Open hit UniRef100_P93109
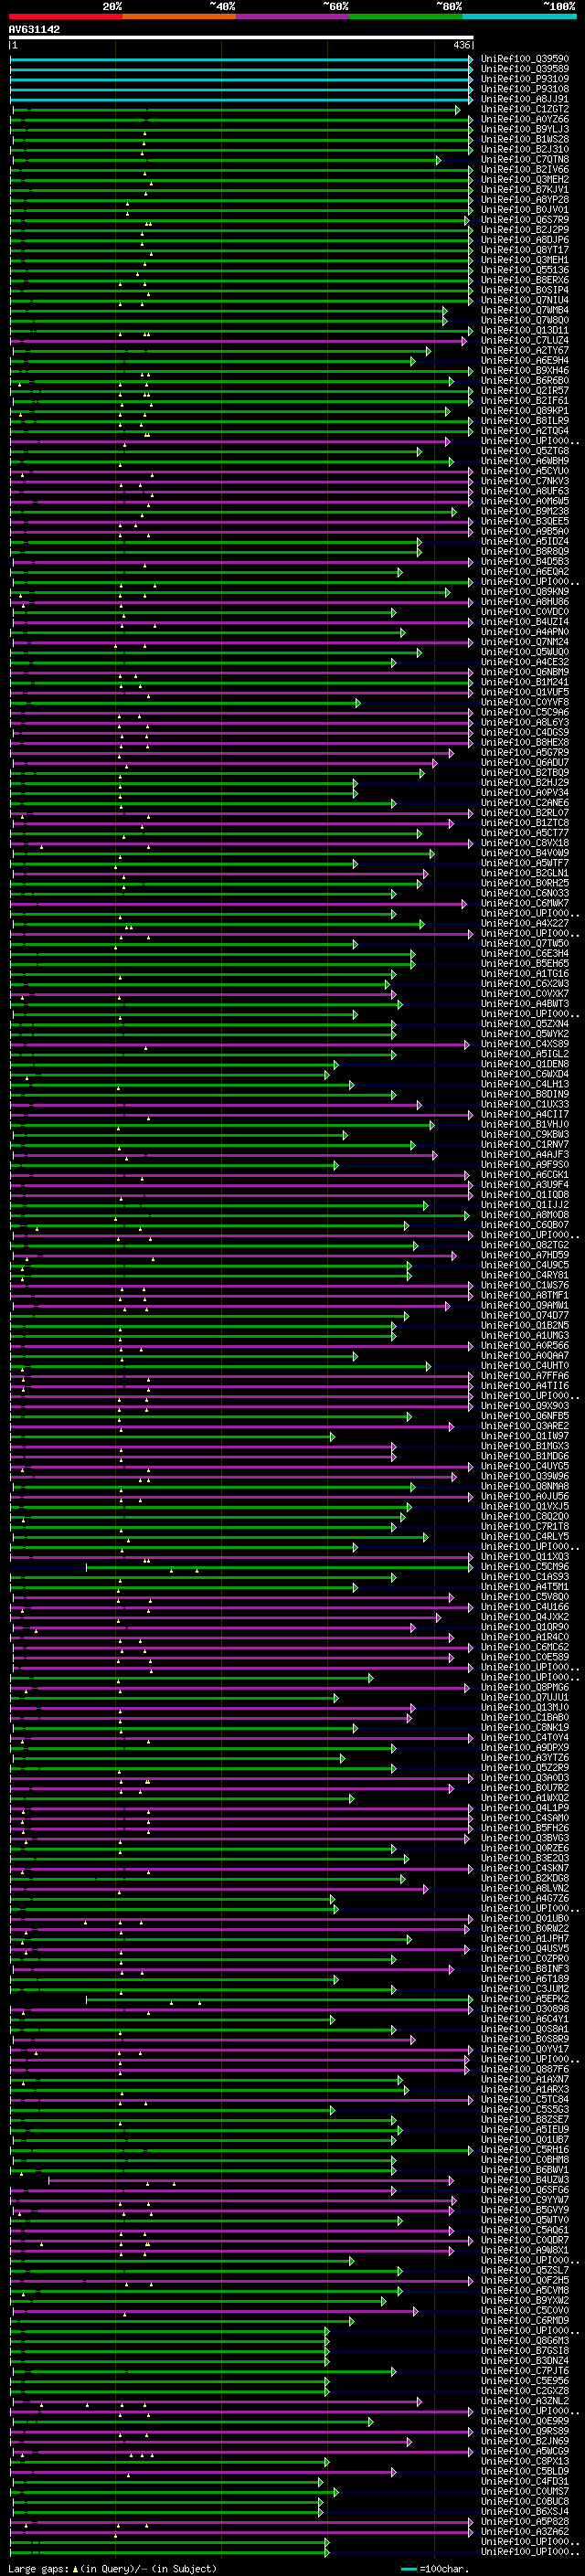 [525, 79]
